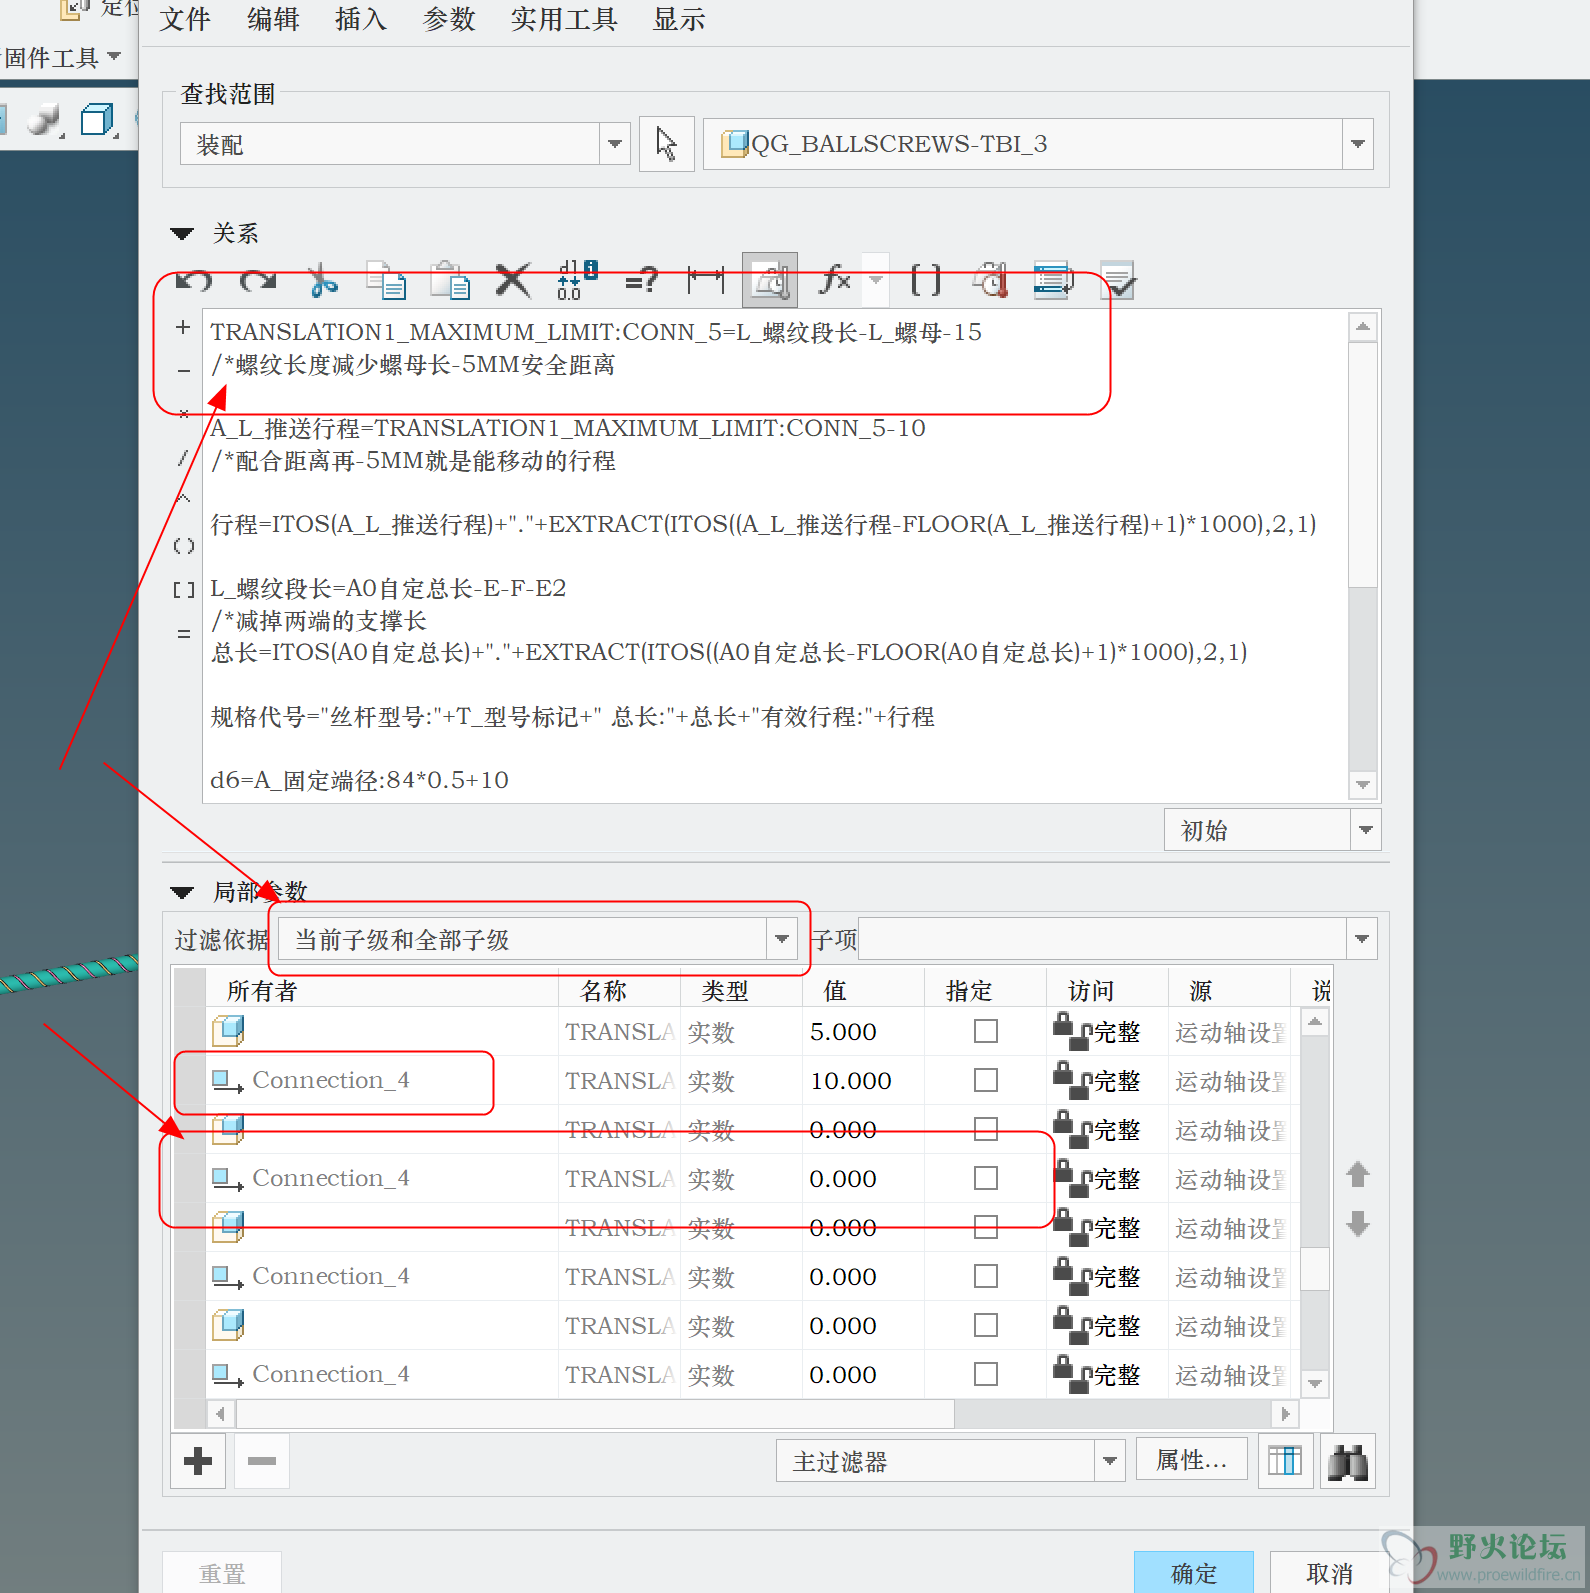Sort relations with the sort icon
The image size is (1590, 1593).
[1053, 281]
